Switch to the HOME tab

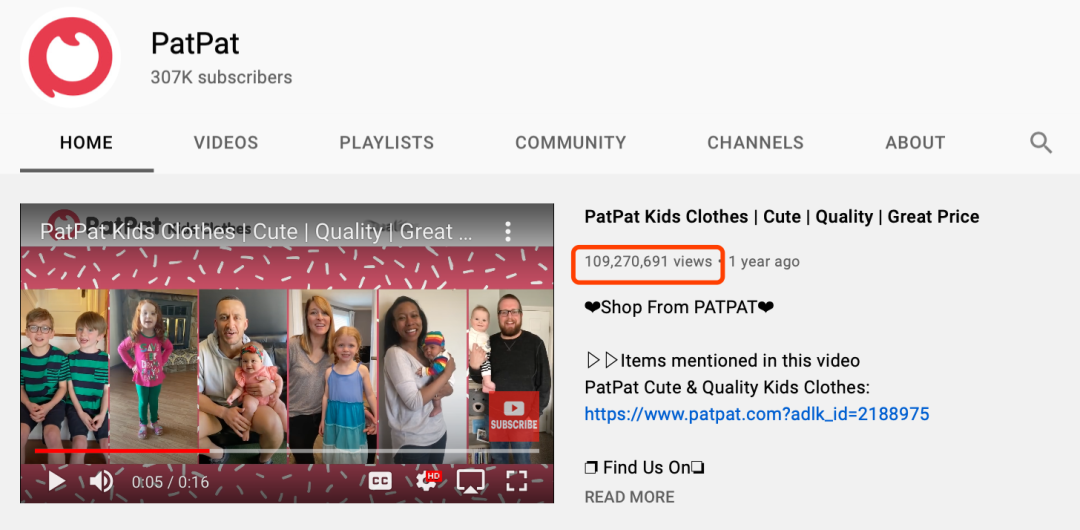pos(86,143)
